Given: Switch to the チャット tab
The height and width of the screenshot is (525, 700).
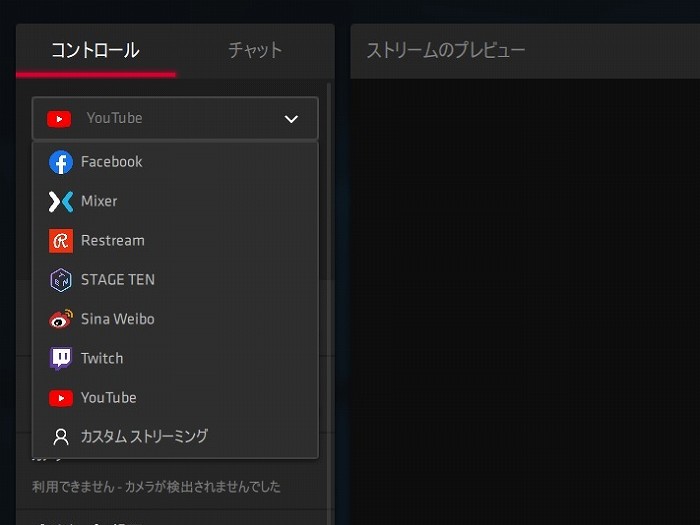Looking at the screenshot, I should [255, 50].
